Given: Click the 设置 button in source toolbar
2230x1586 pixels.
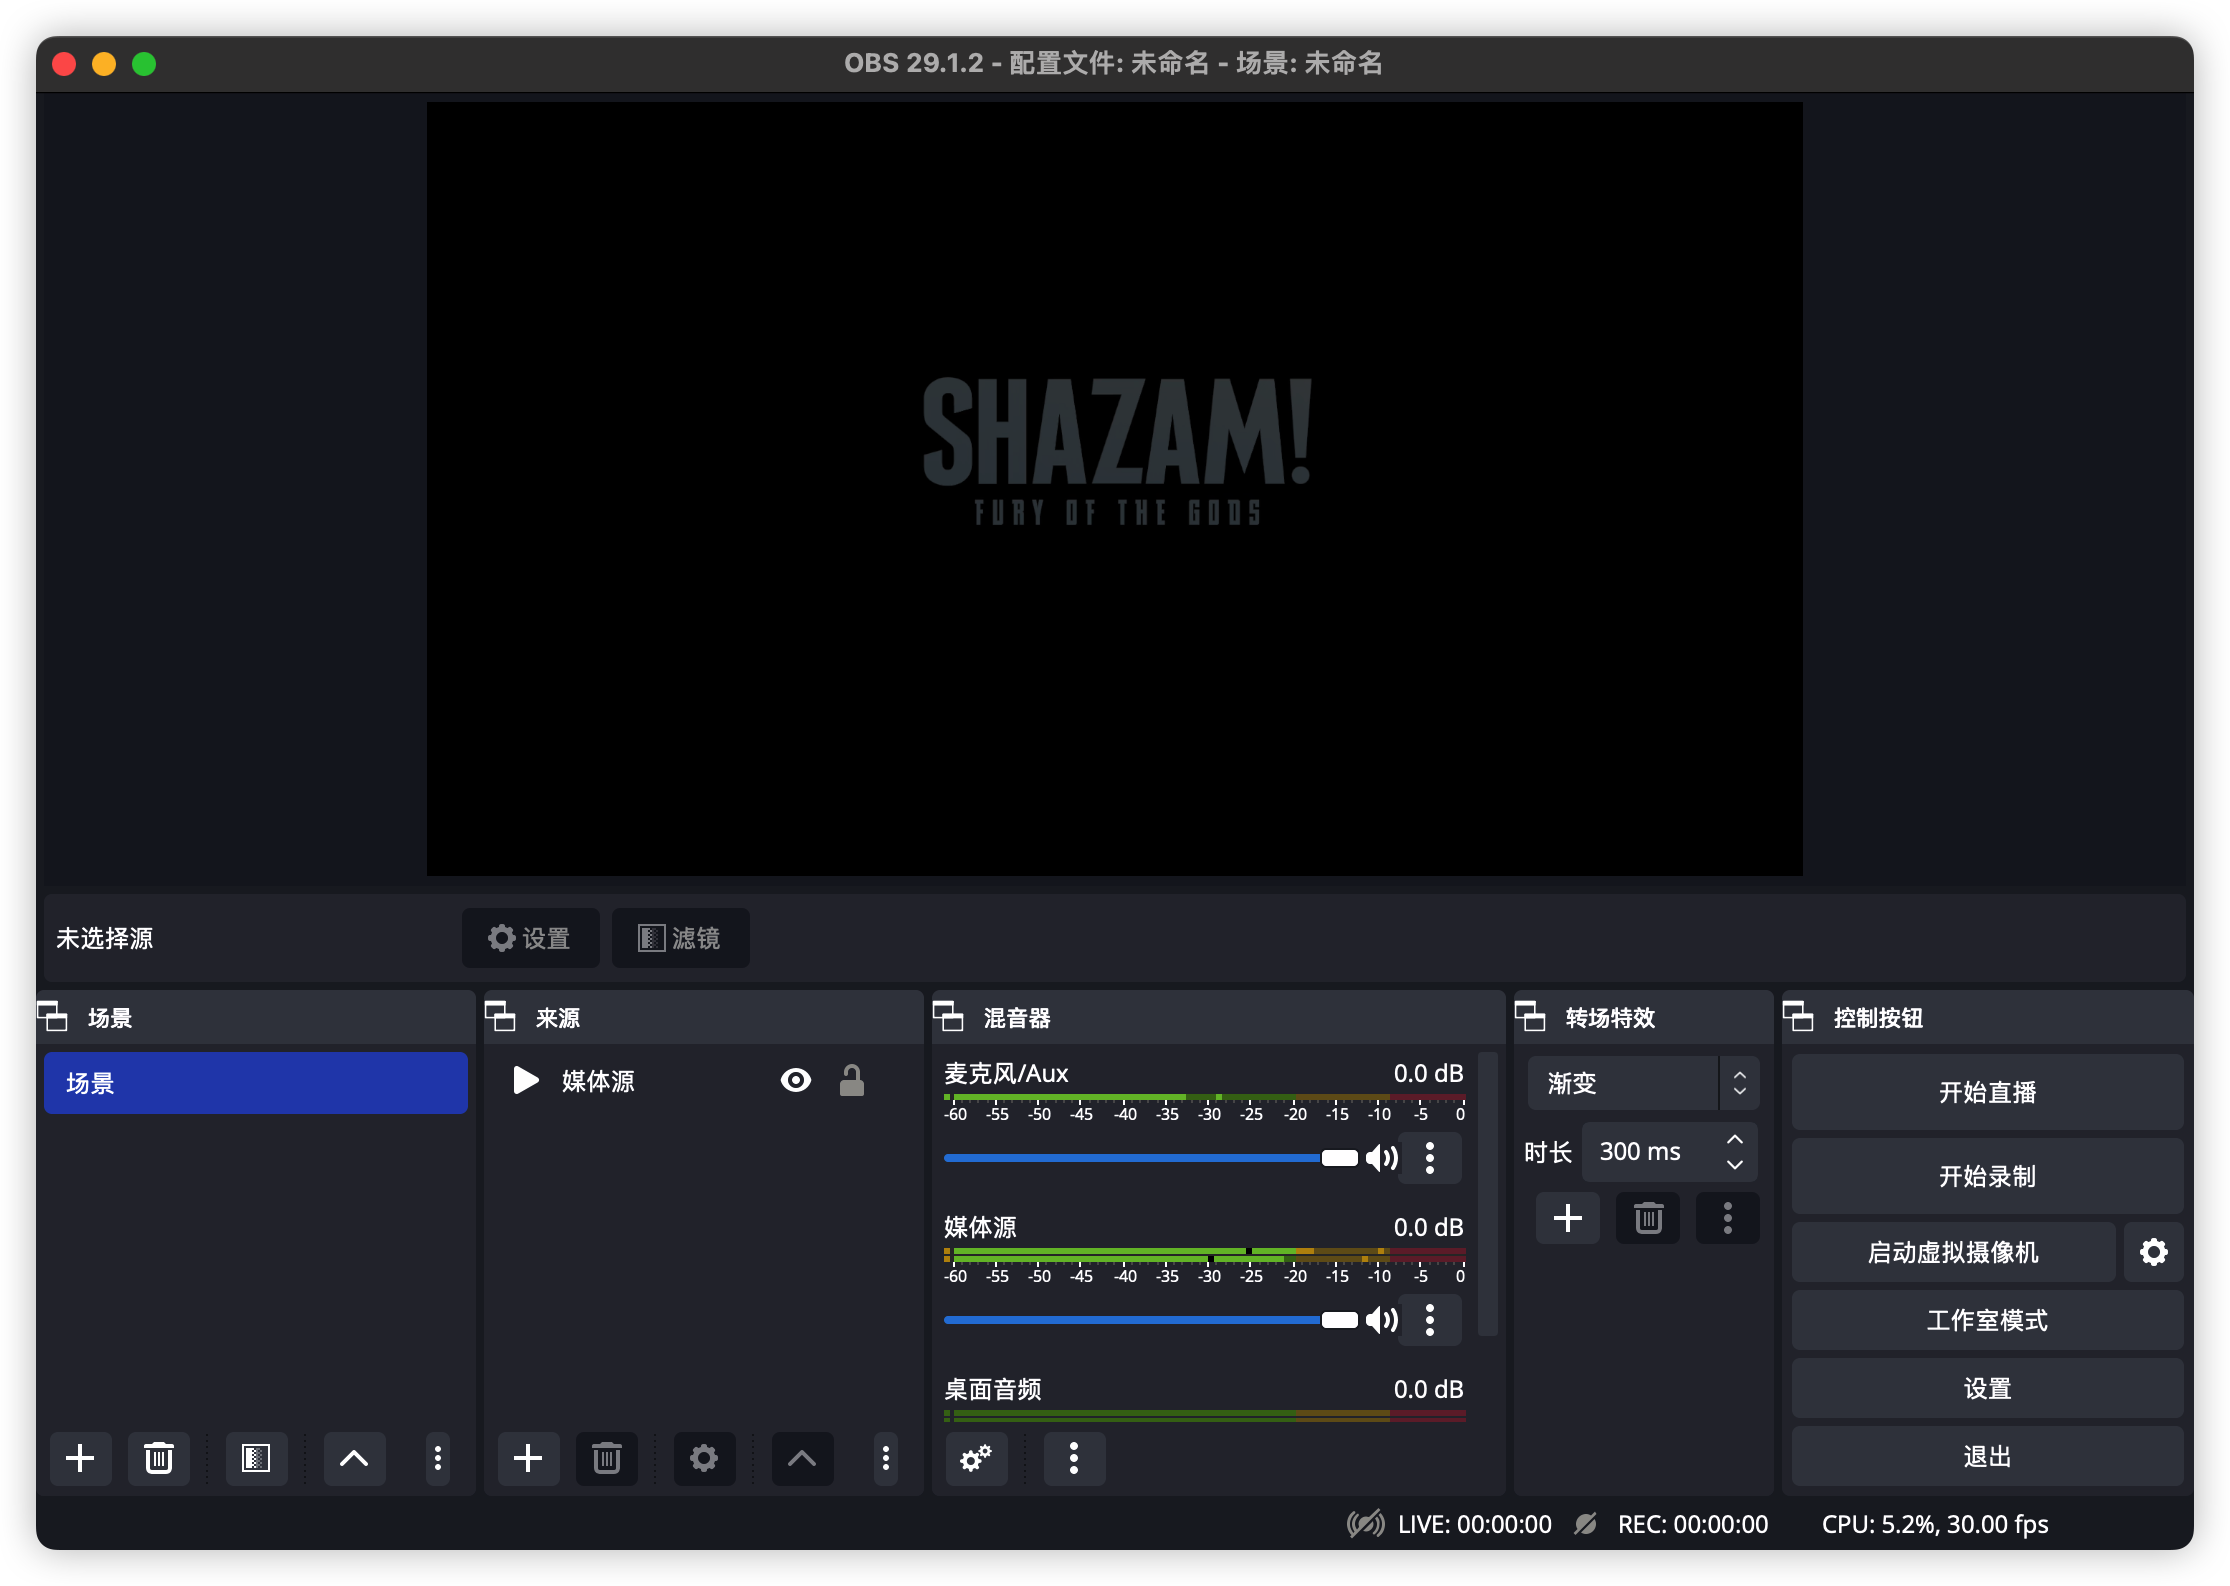Looking at the screenshot, I should click(530, 938).
